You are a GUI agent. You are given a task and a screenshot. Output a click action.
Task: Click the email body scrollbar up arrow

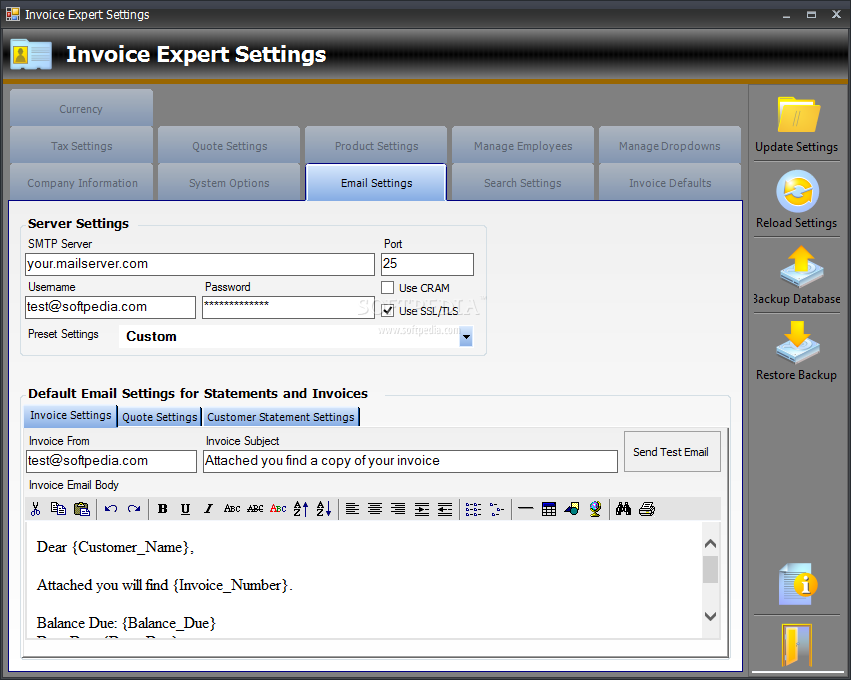point(710,544)
